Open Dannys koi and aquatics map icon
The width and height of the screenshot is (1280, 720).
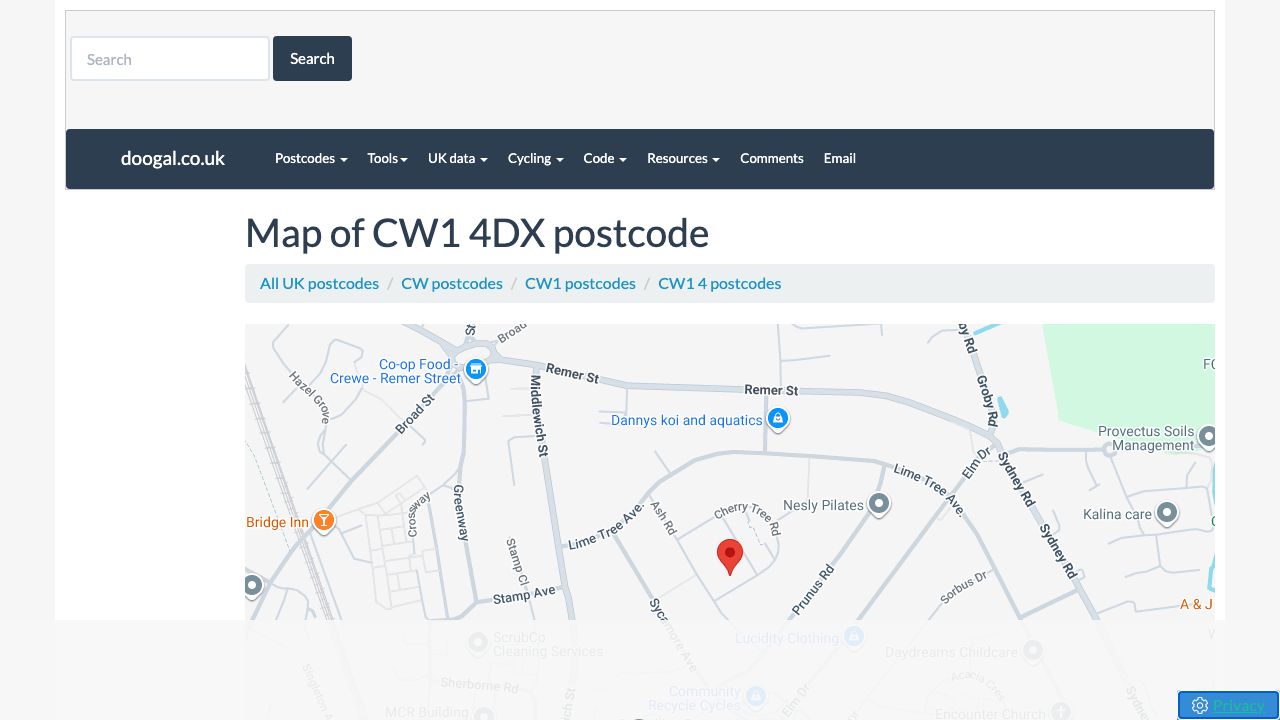tap(778, 418)
